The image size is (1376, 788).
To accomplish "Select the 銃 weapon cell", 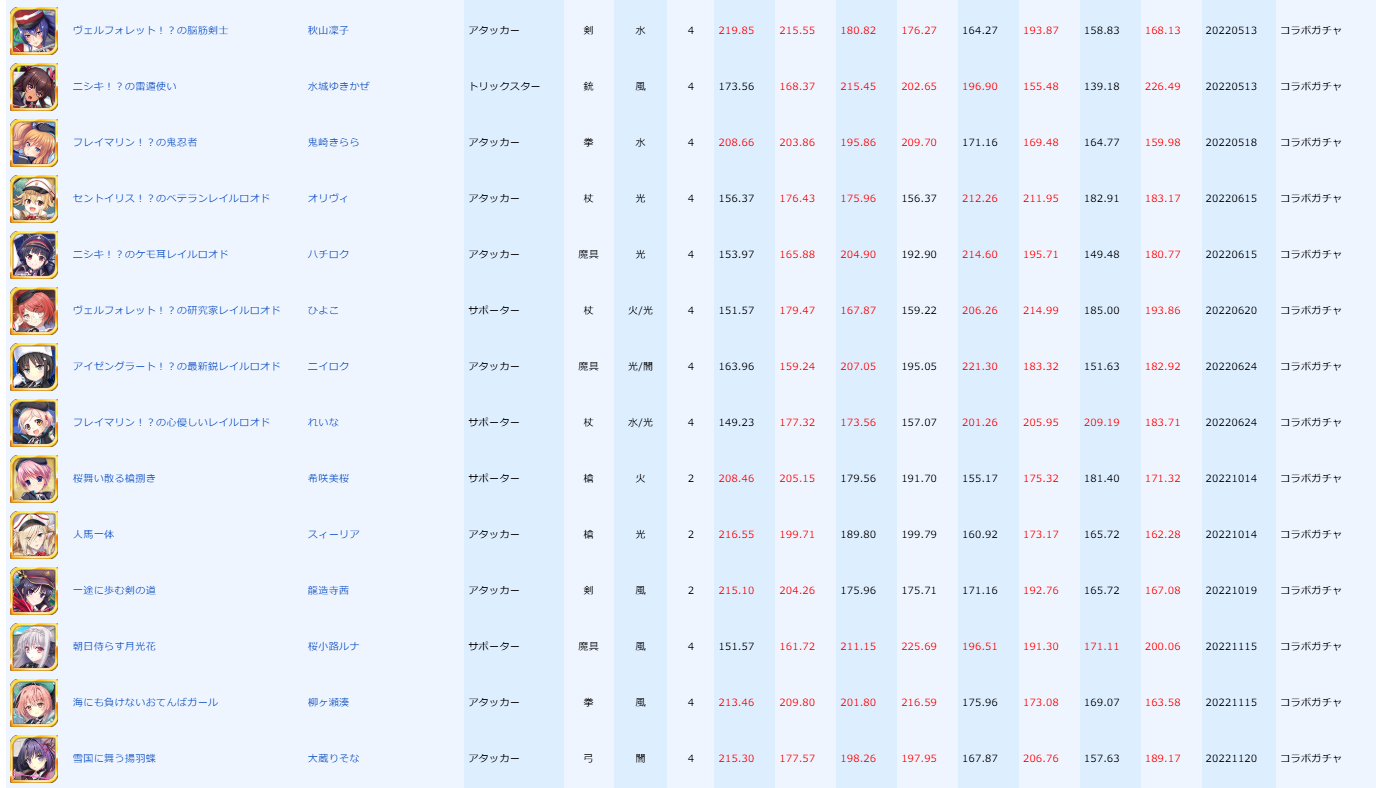I will coord(588,87).
